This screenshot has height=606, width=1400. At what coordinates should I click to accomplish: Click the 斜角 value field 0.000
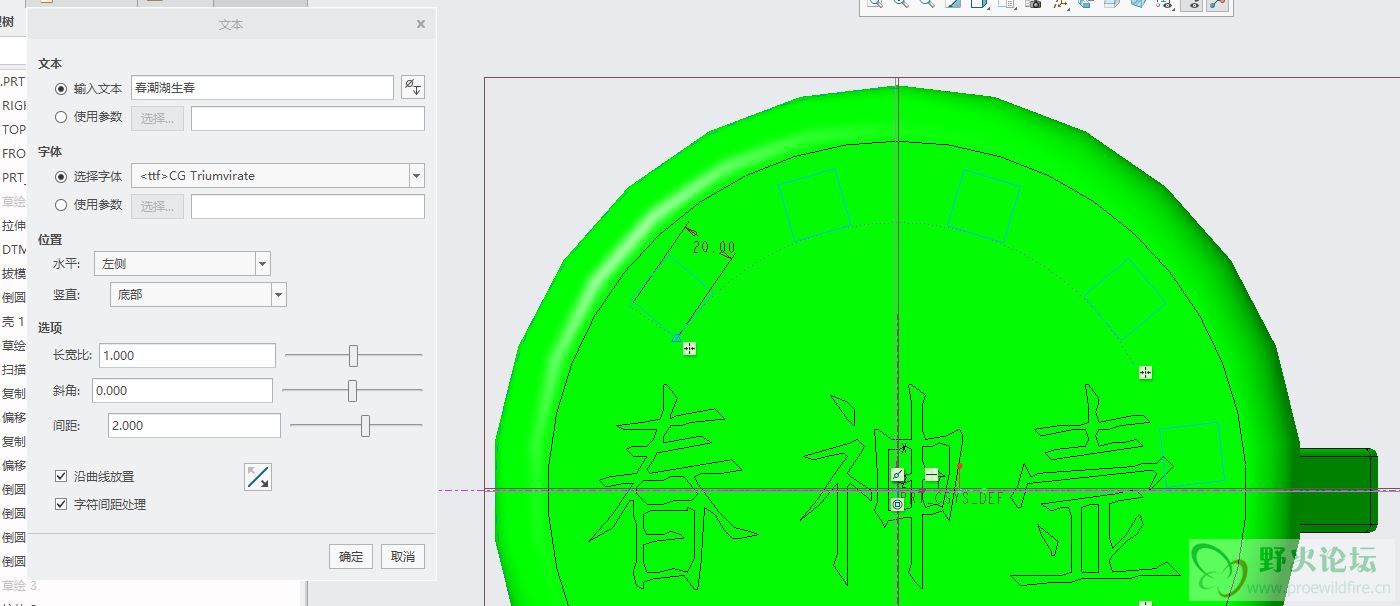point(182,390)
